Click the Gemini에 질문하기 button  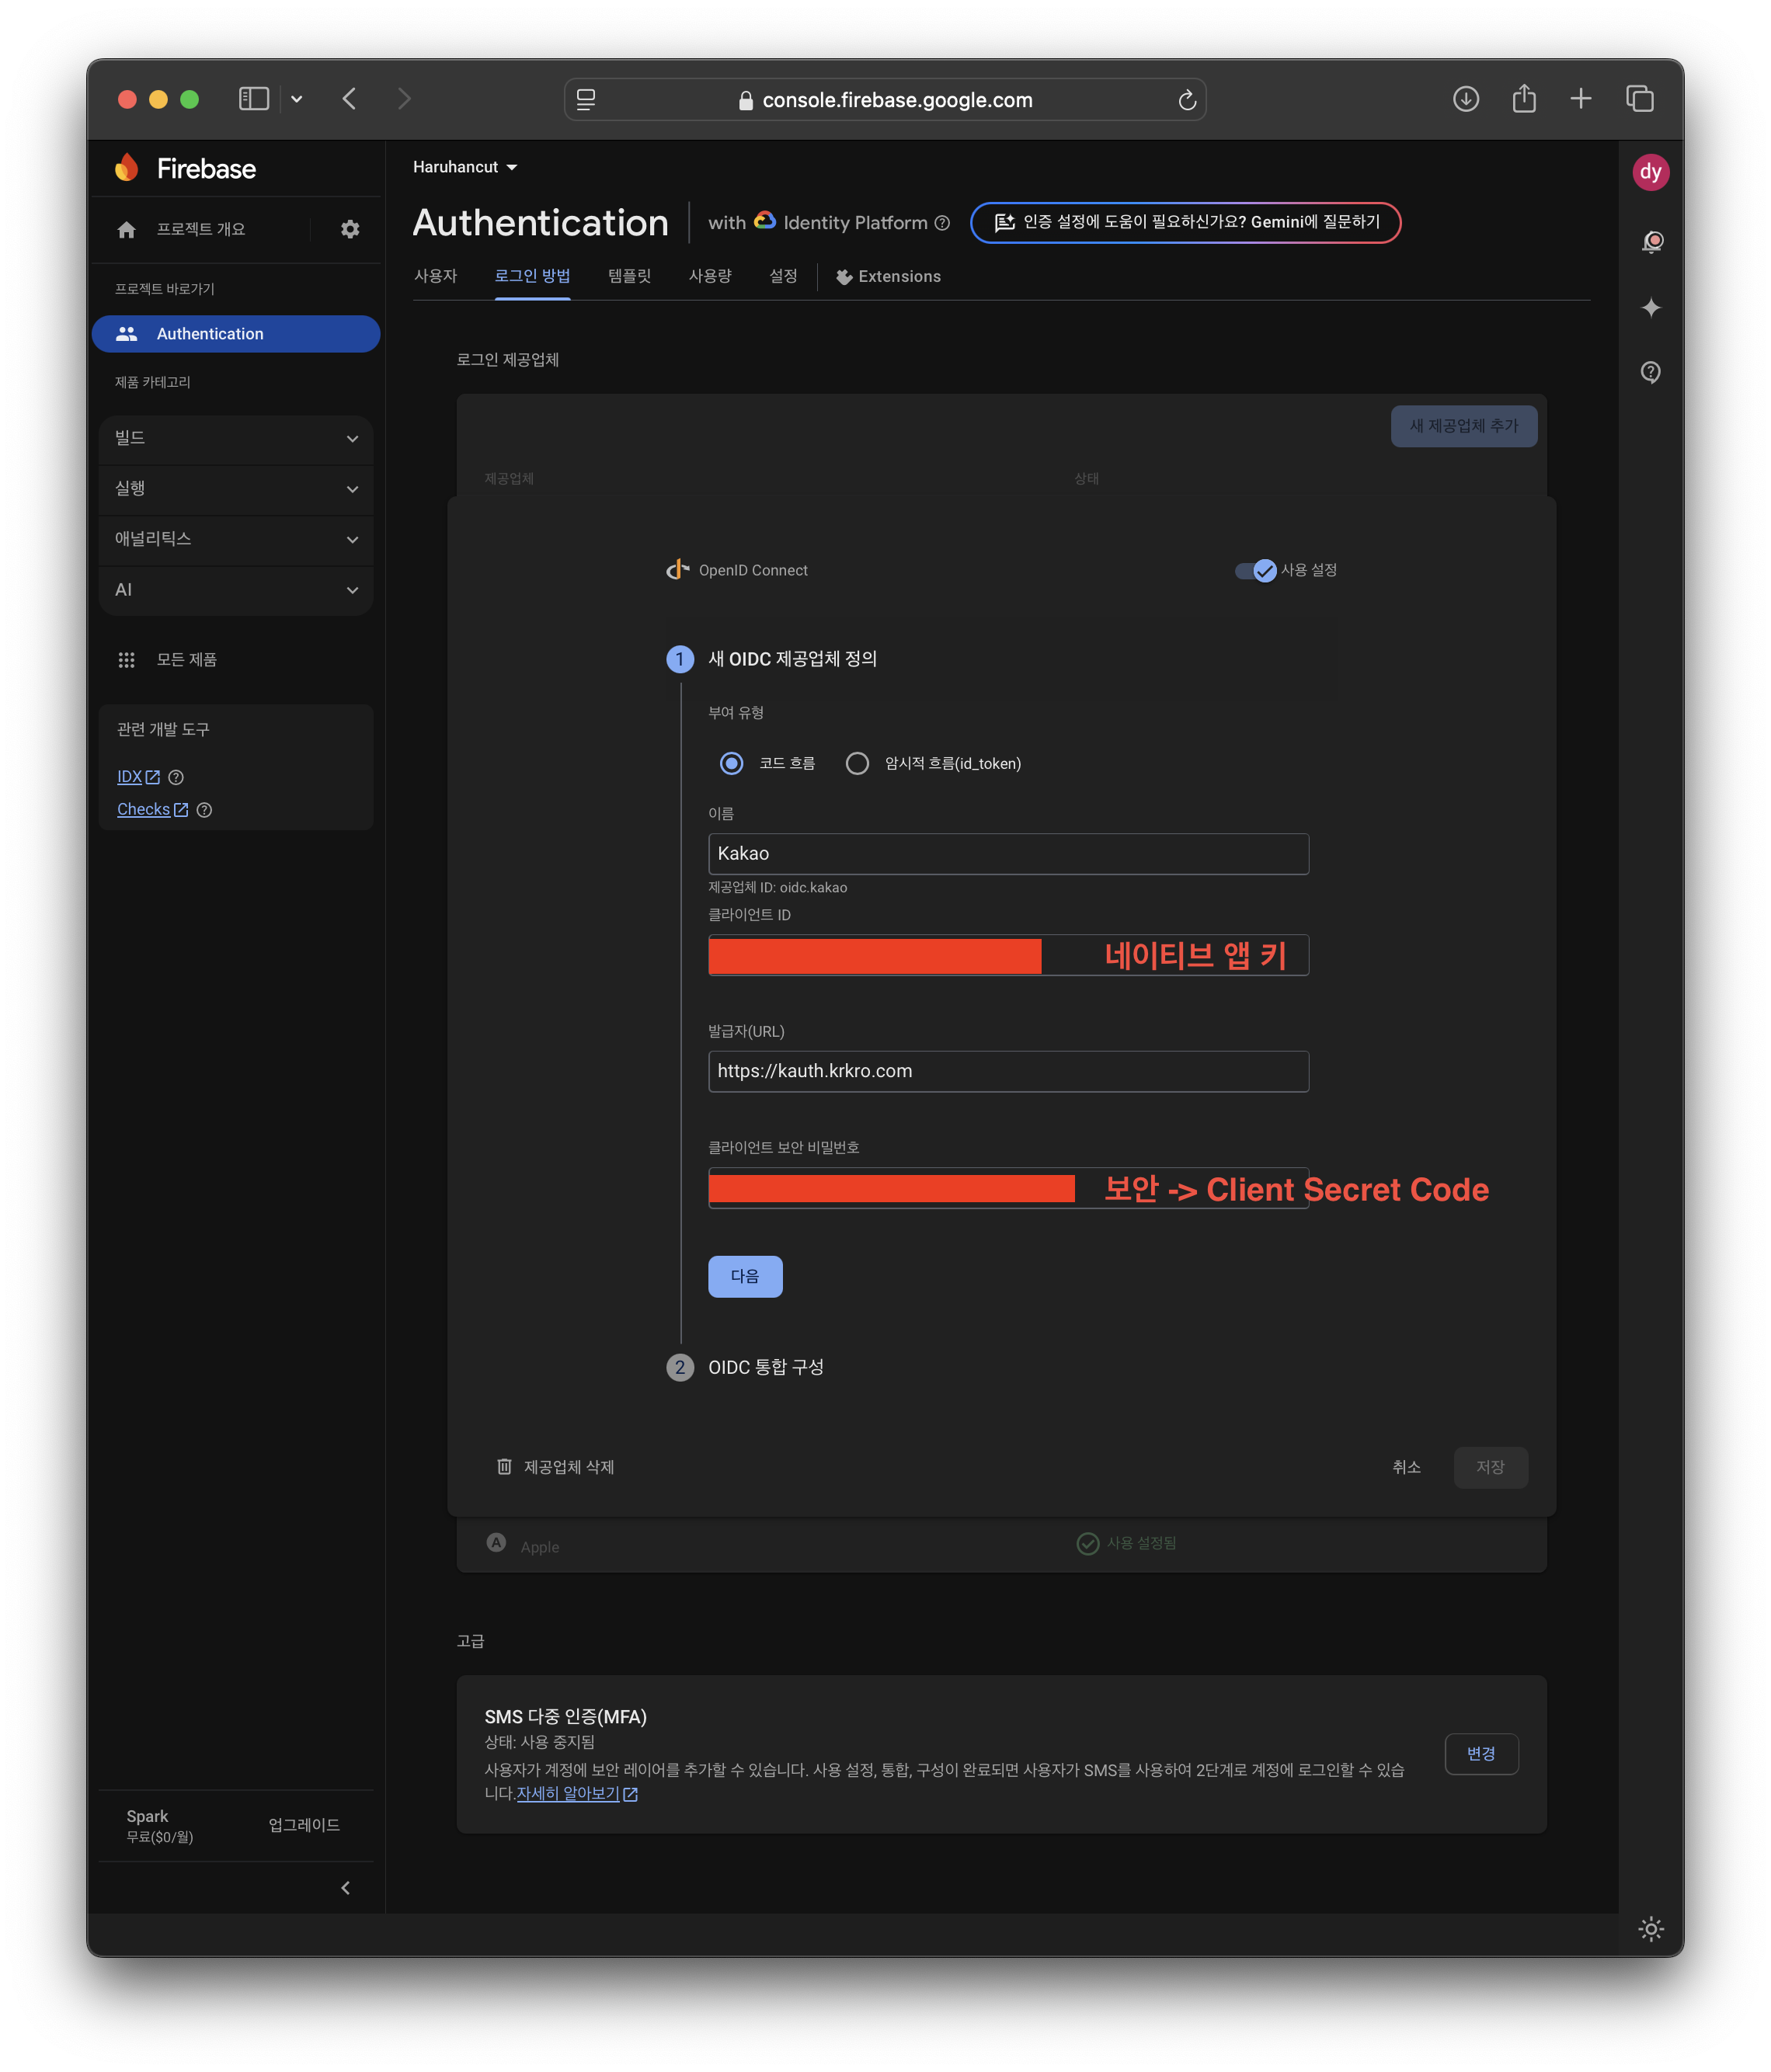[x=1185, y=222]
